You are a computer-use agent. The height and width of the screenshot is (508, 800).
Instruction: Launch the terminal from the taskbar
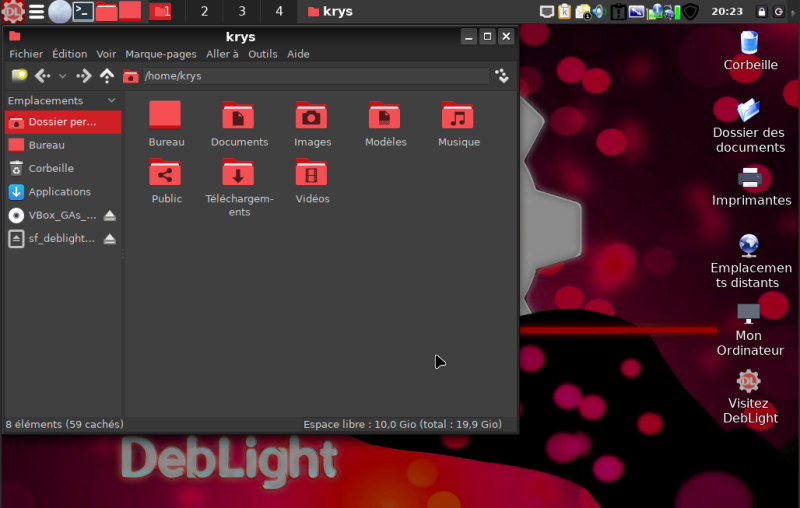pyautogui.click(x=84, y=12)
